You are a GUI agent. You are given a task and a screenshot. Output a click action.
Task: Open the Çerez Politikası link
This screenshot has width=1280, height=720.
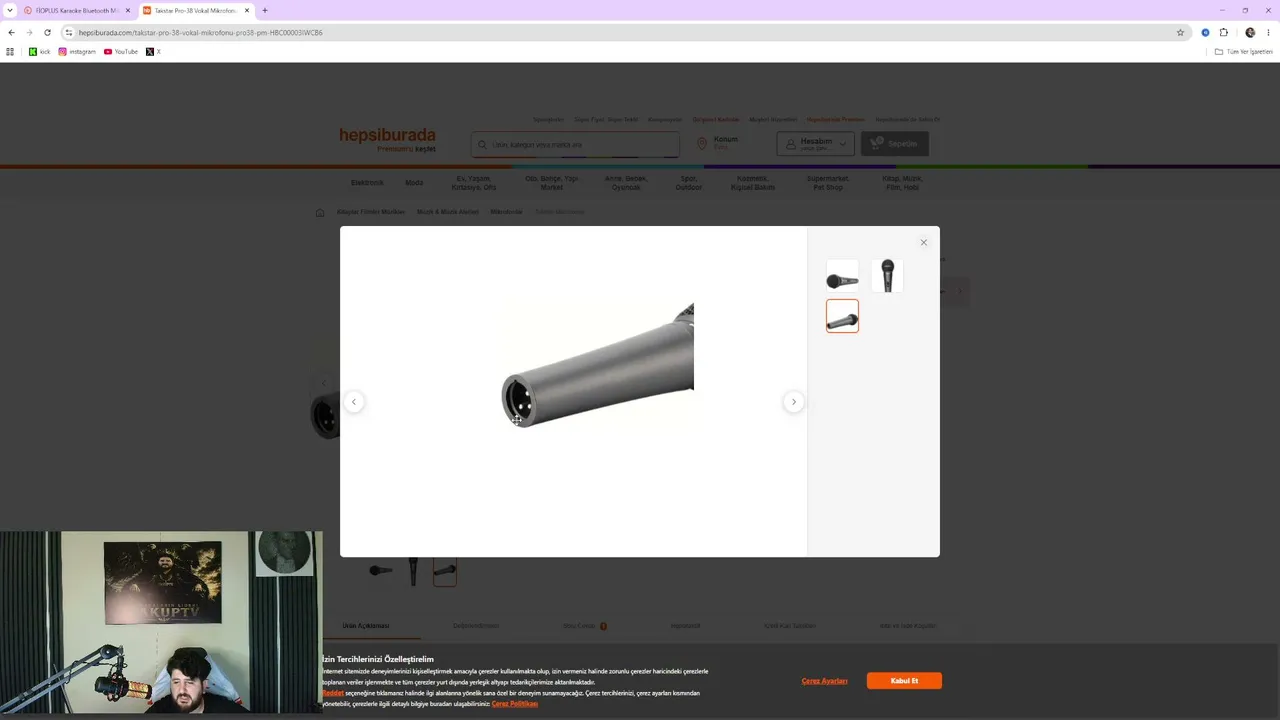515,704
